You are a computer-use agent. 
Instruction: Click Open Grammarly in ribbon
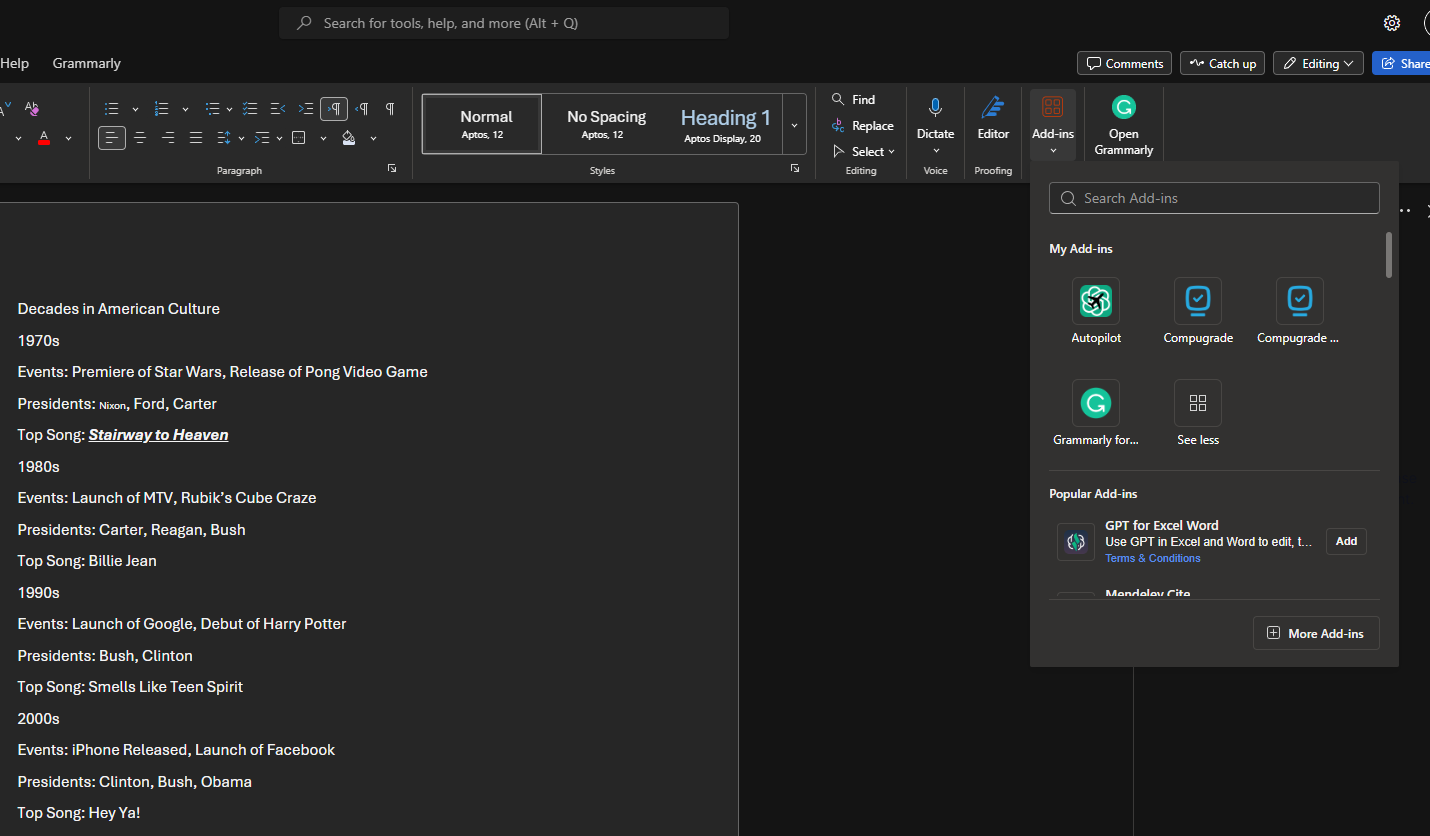[x=1124, y=124]
